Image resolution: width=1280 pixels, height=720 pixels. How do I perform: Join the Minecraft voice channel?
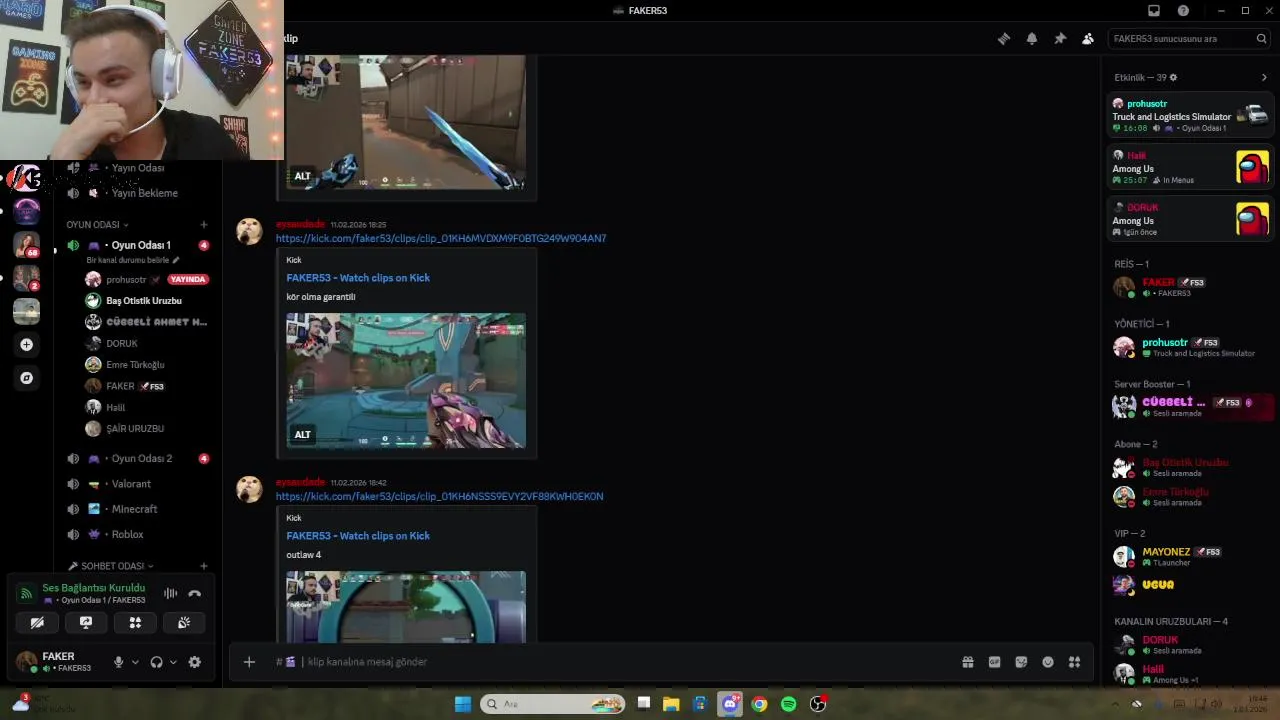(137, 509)
